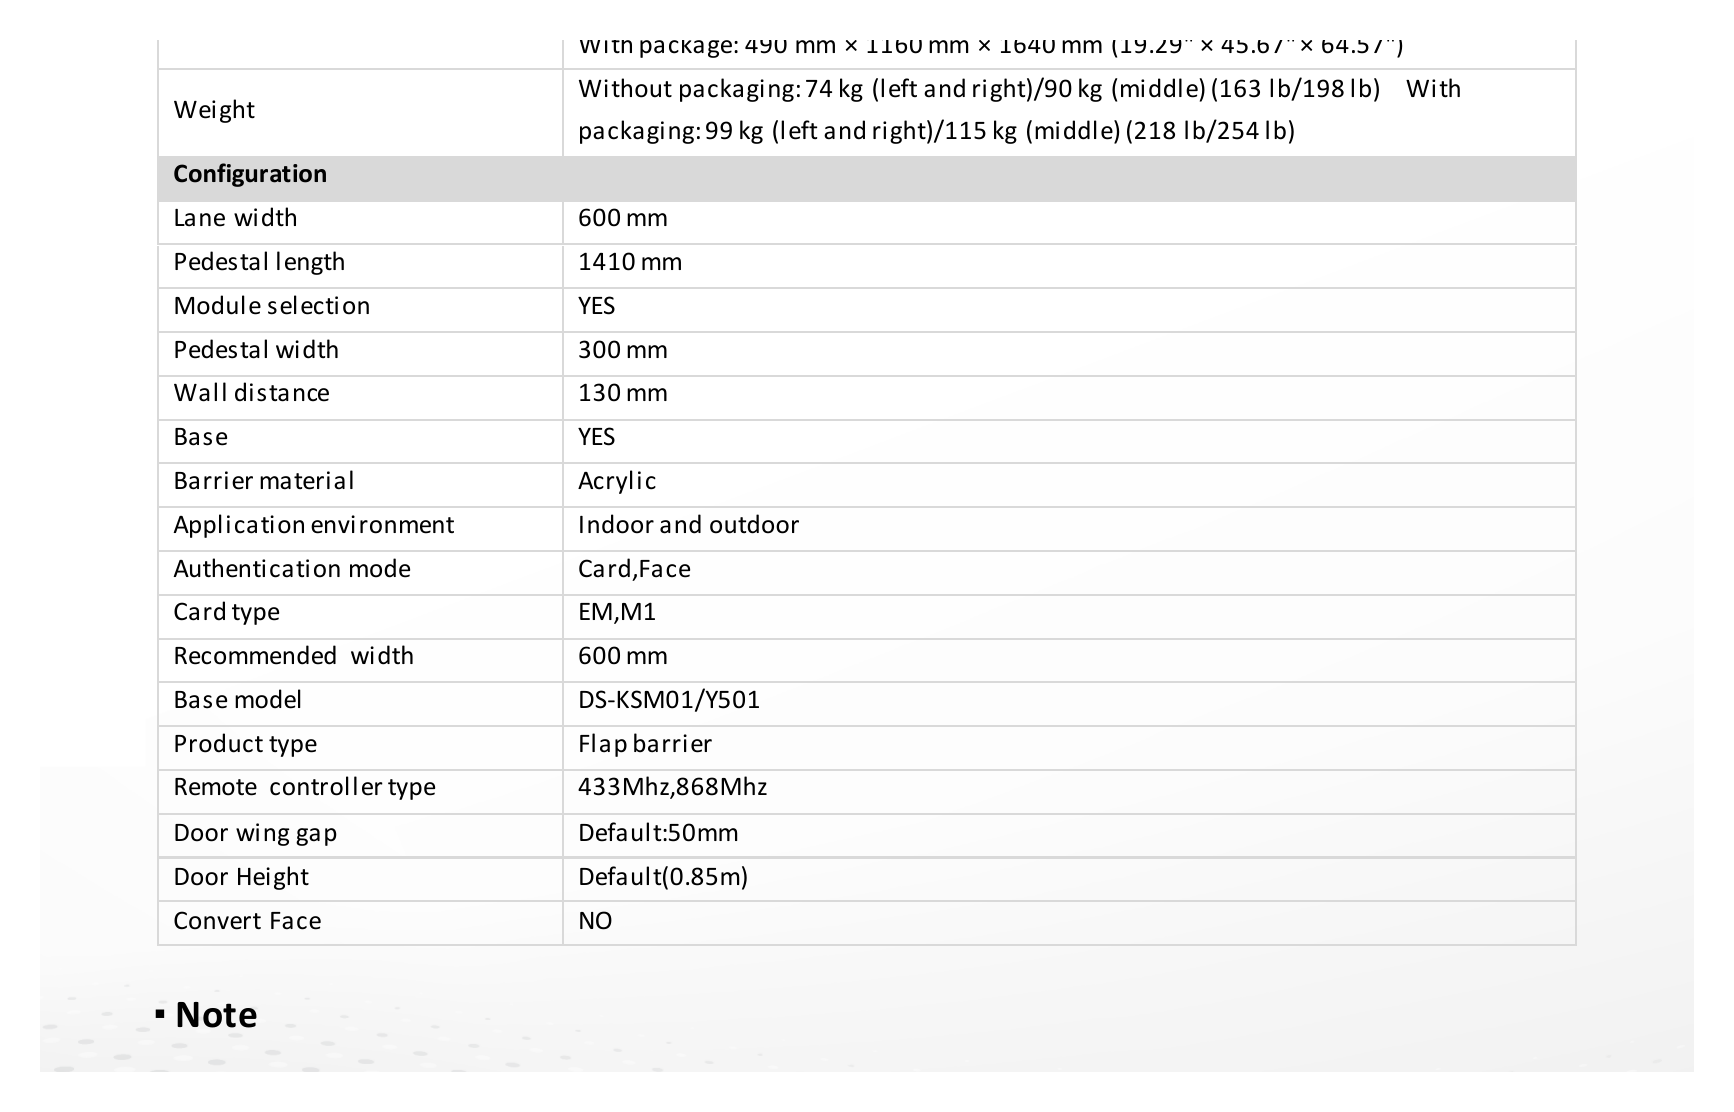Click the Door wing gap label
The height and width of the screenshot is (1112, 1734).
(255, 833)
